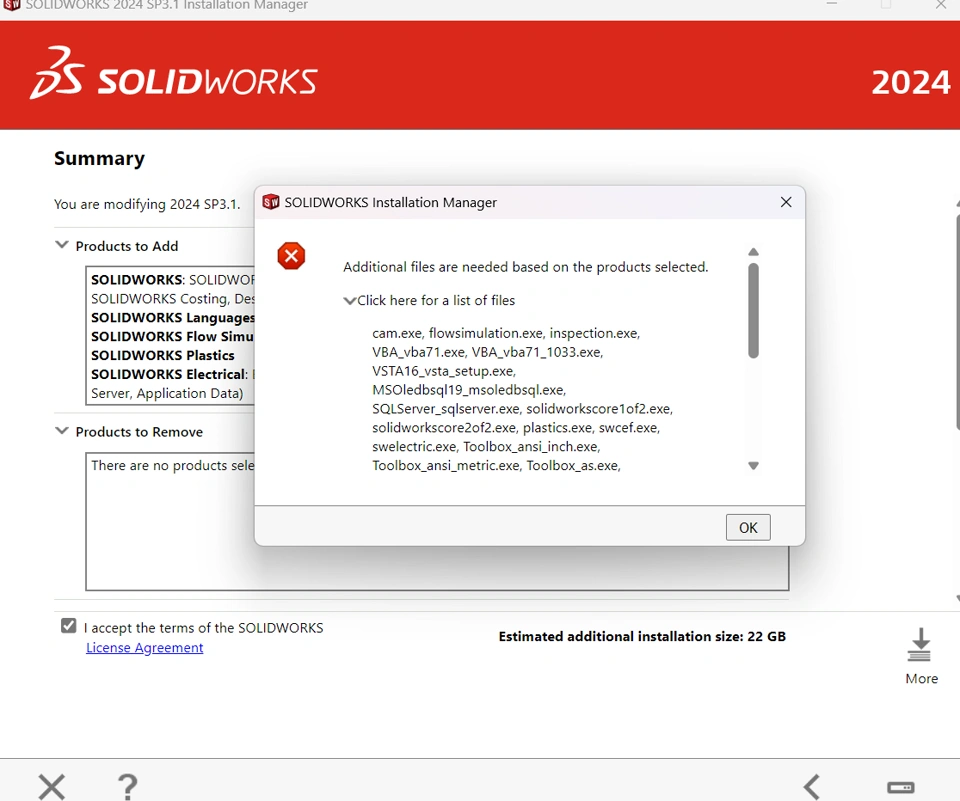Screen dimensions: 960x801
Task: Click the 'SOLIDWORKS Flow Simu' product entry
Action: point(172,336)
